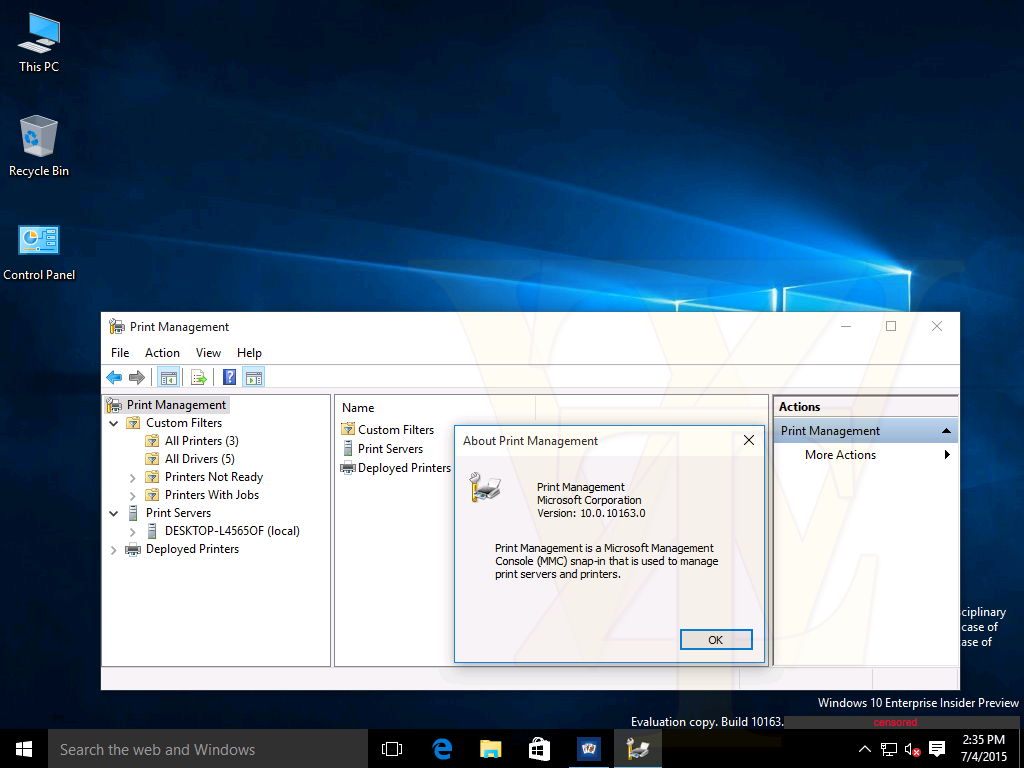Select the Control Panel desktop icon

tap(39, 253)
